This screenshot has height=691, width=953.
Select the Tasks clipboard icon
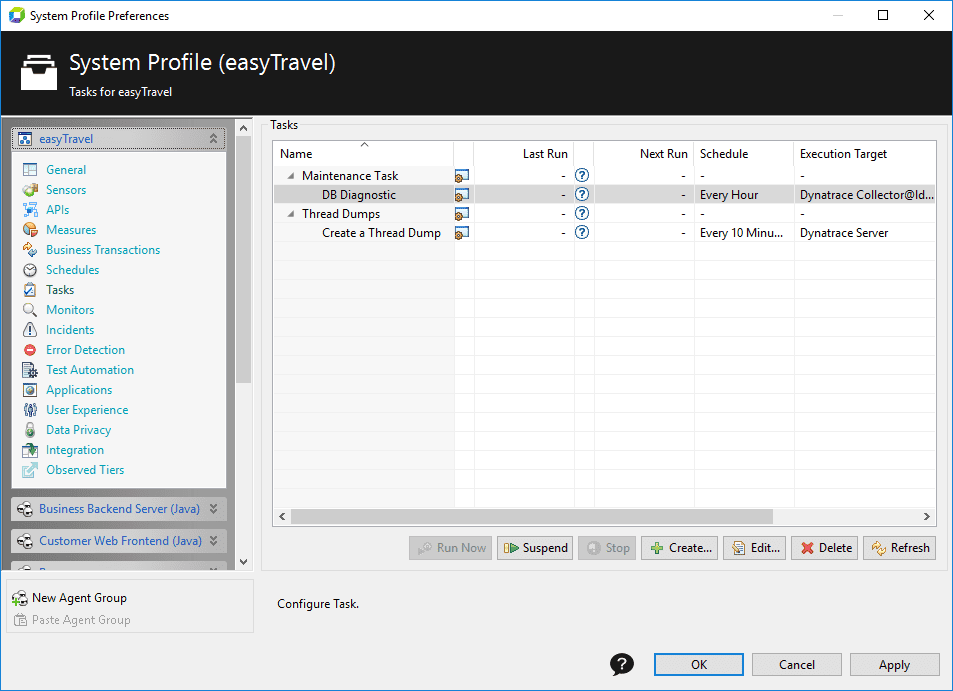coord(30,290)
